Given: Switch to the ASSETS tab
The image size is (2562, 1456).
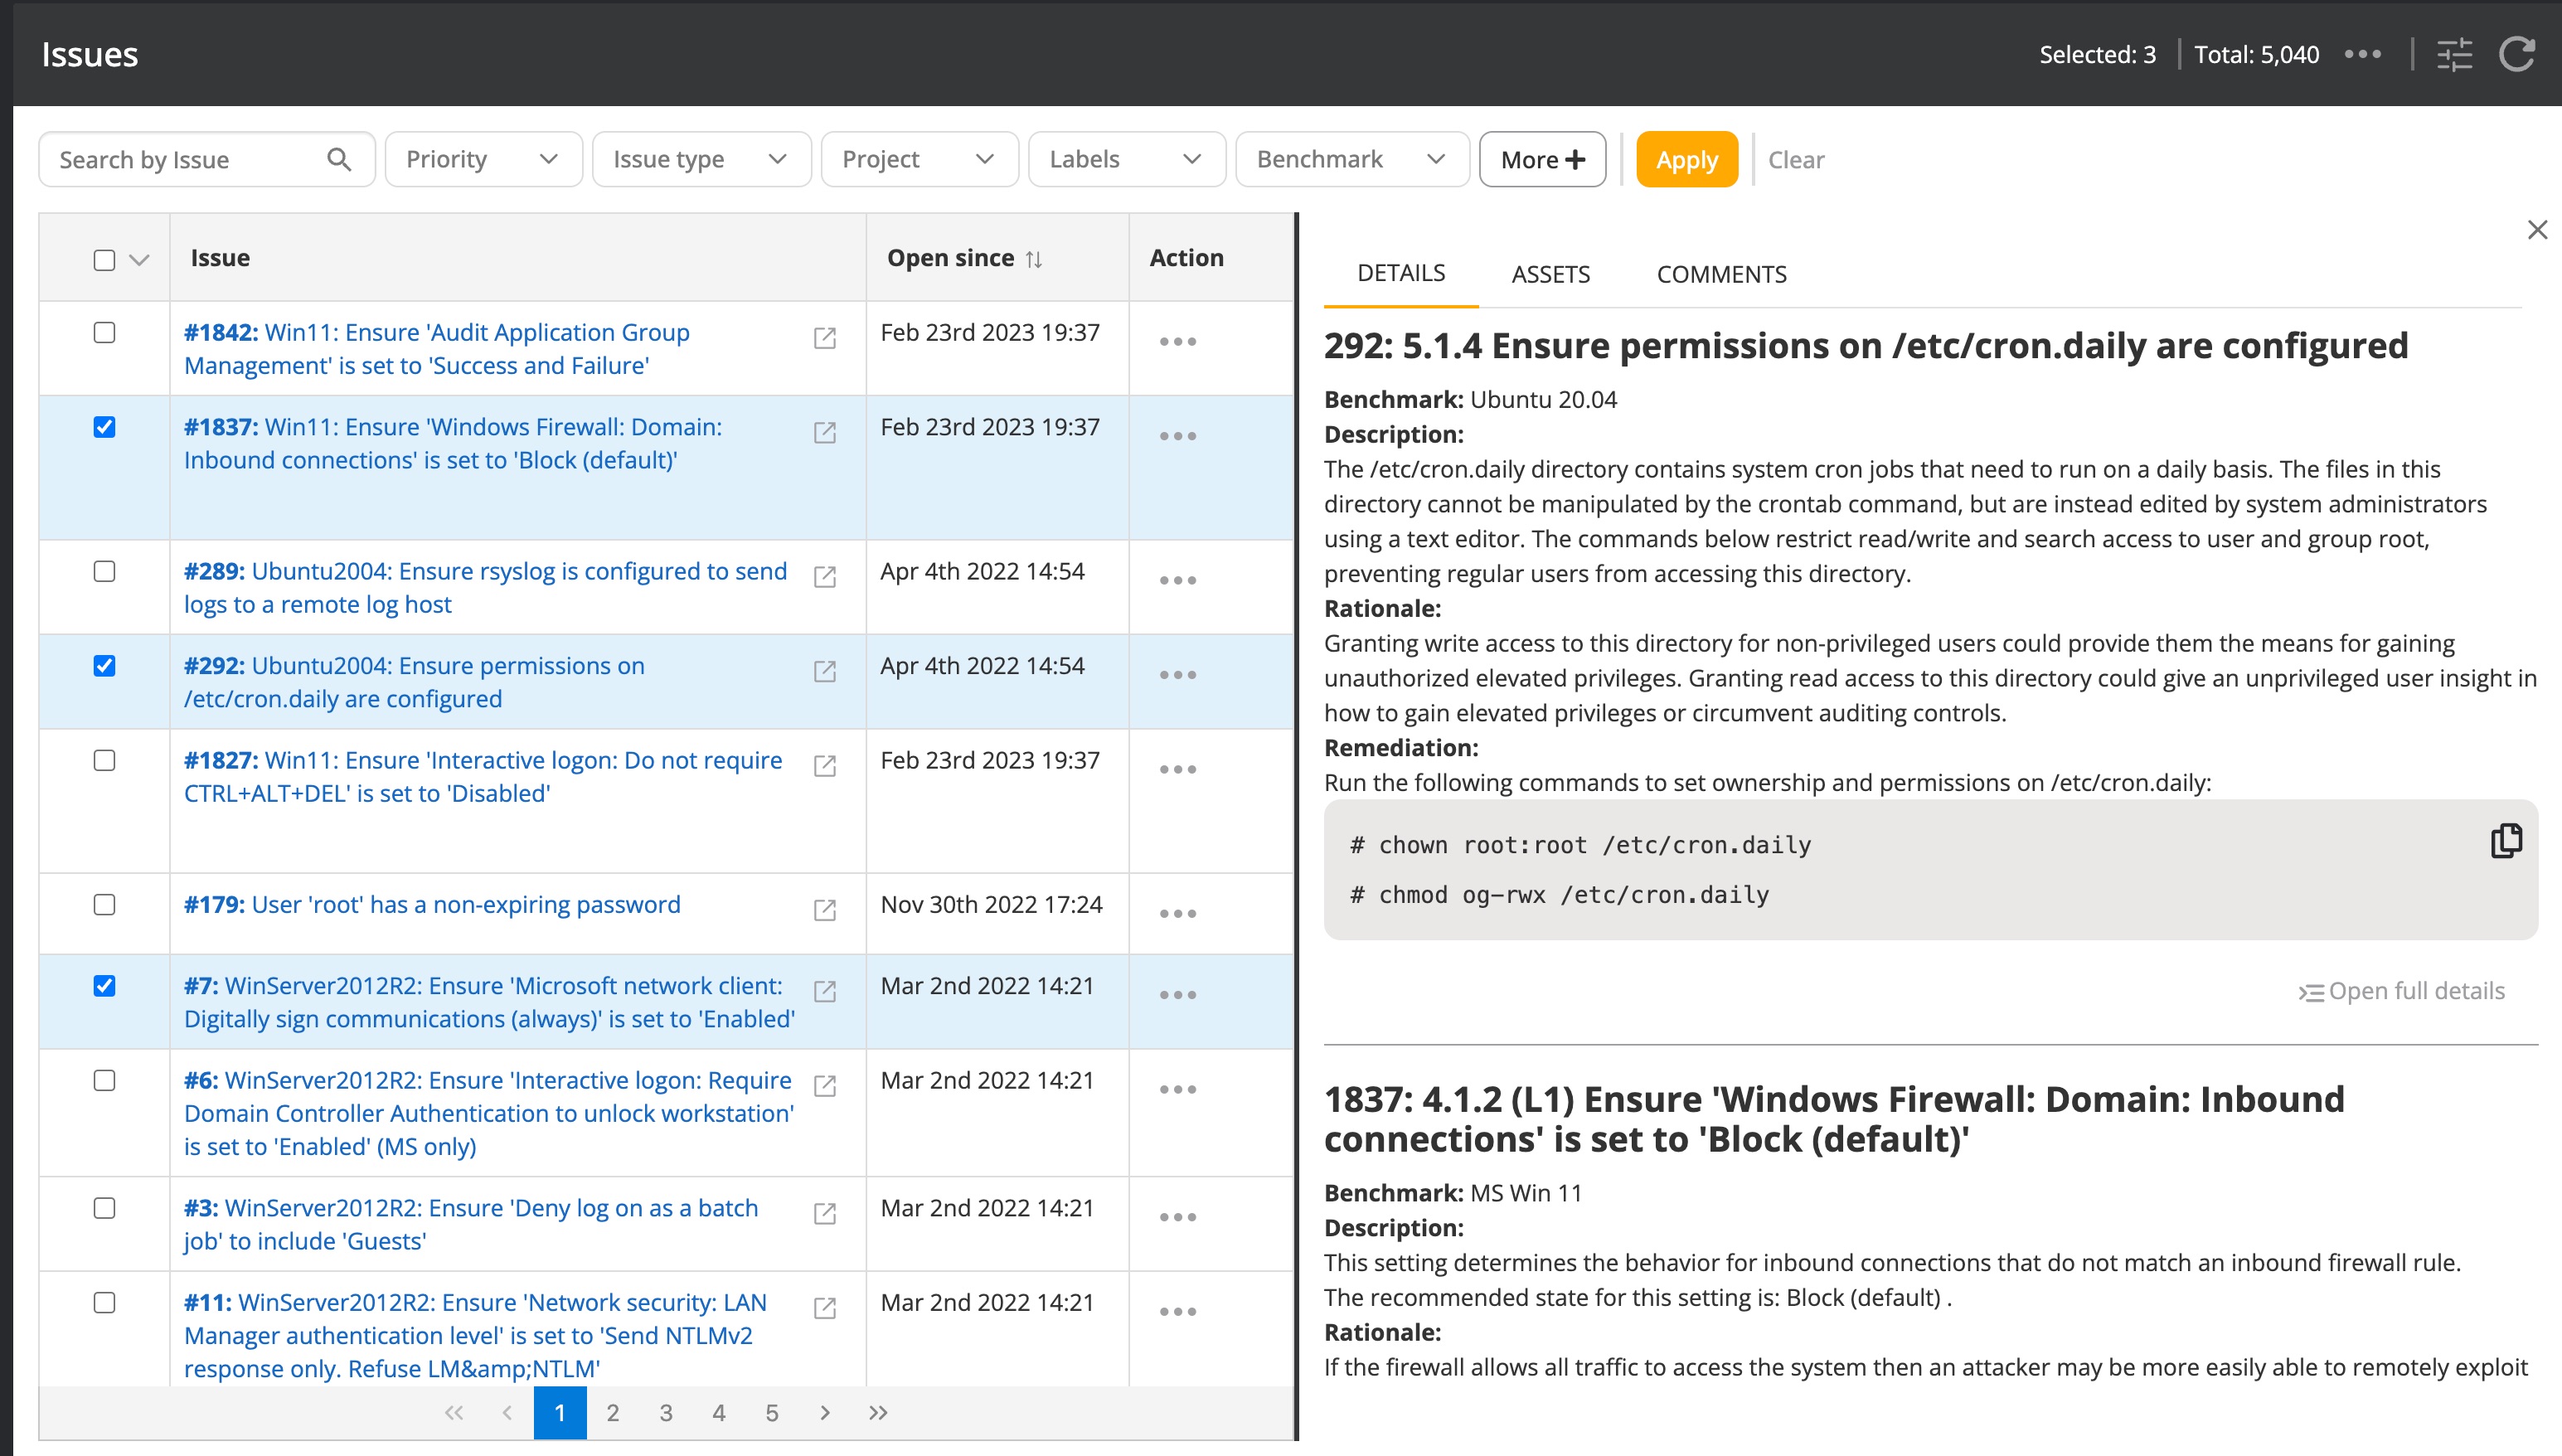Looking at the screenshot, I should (1550, 274).
